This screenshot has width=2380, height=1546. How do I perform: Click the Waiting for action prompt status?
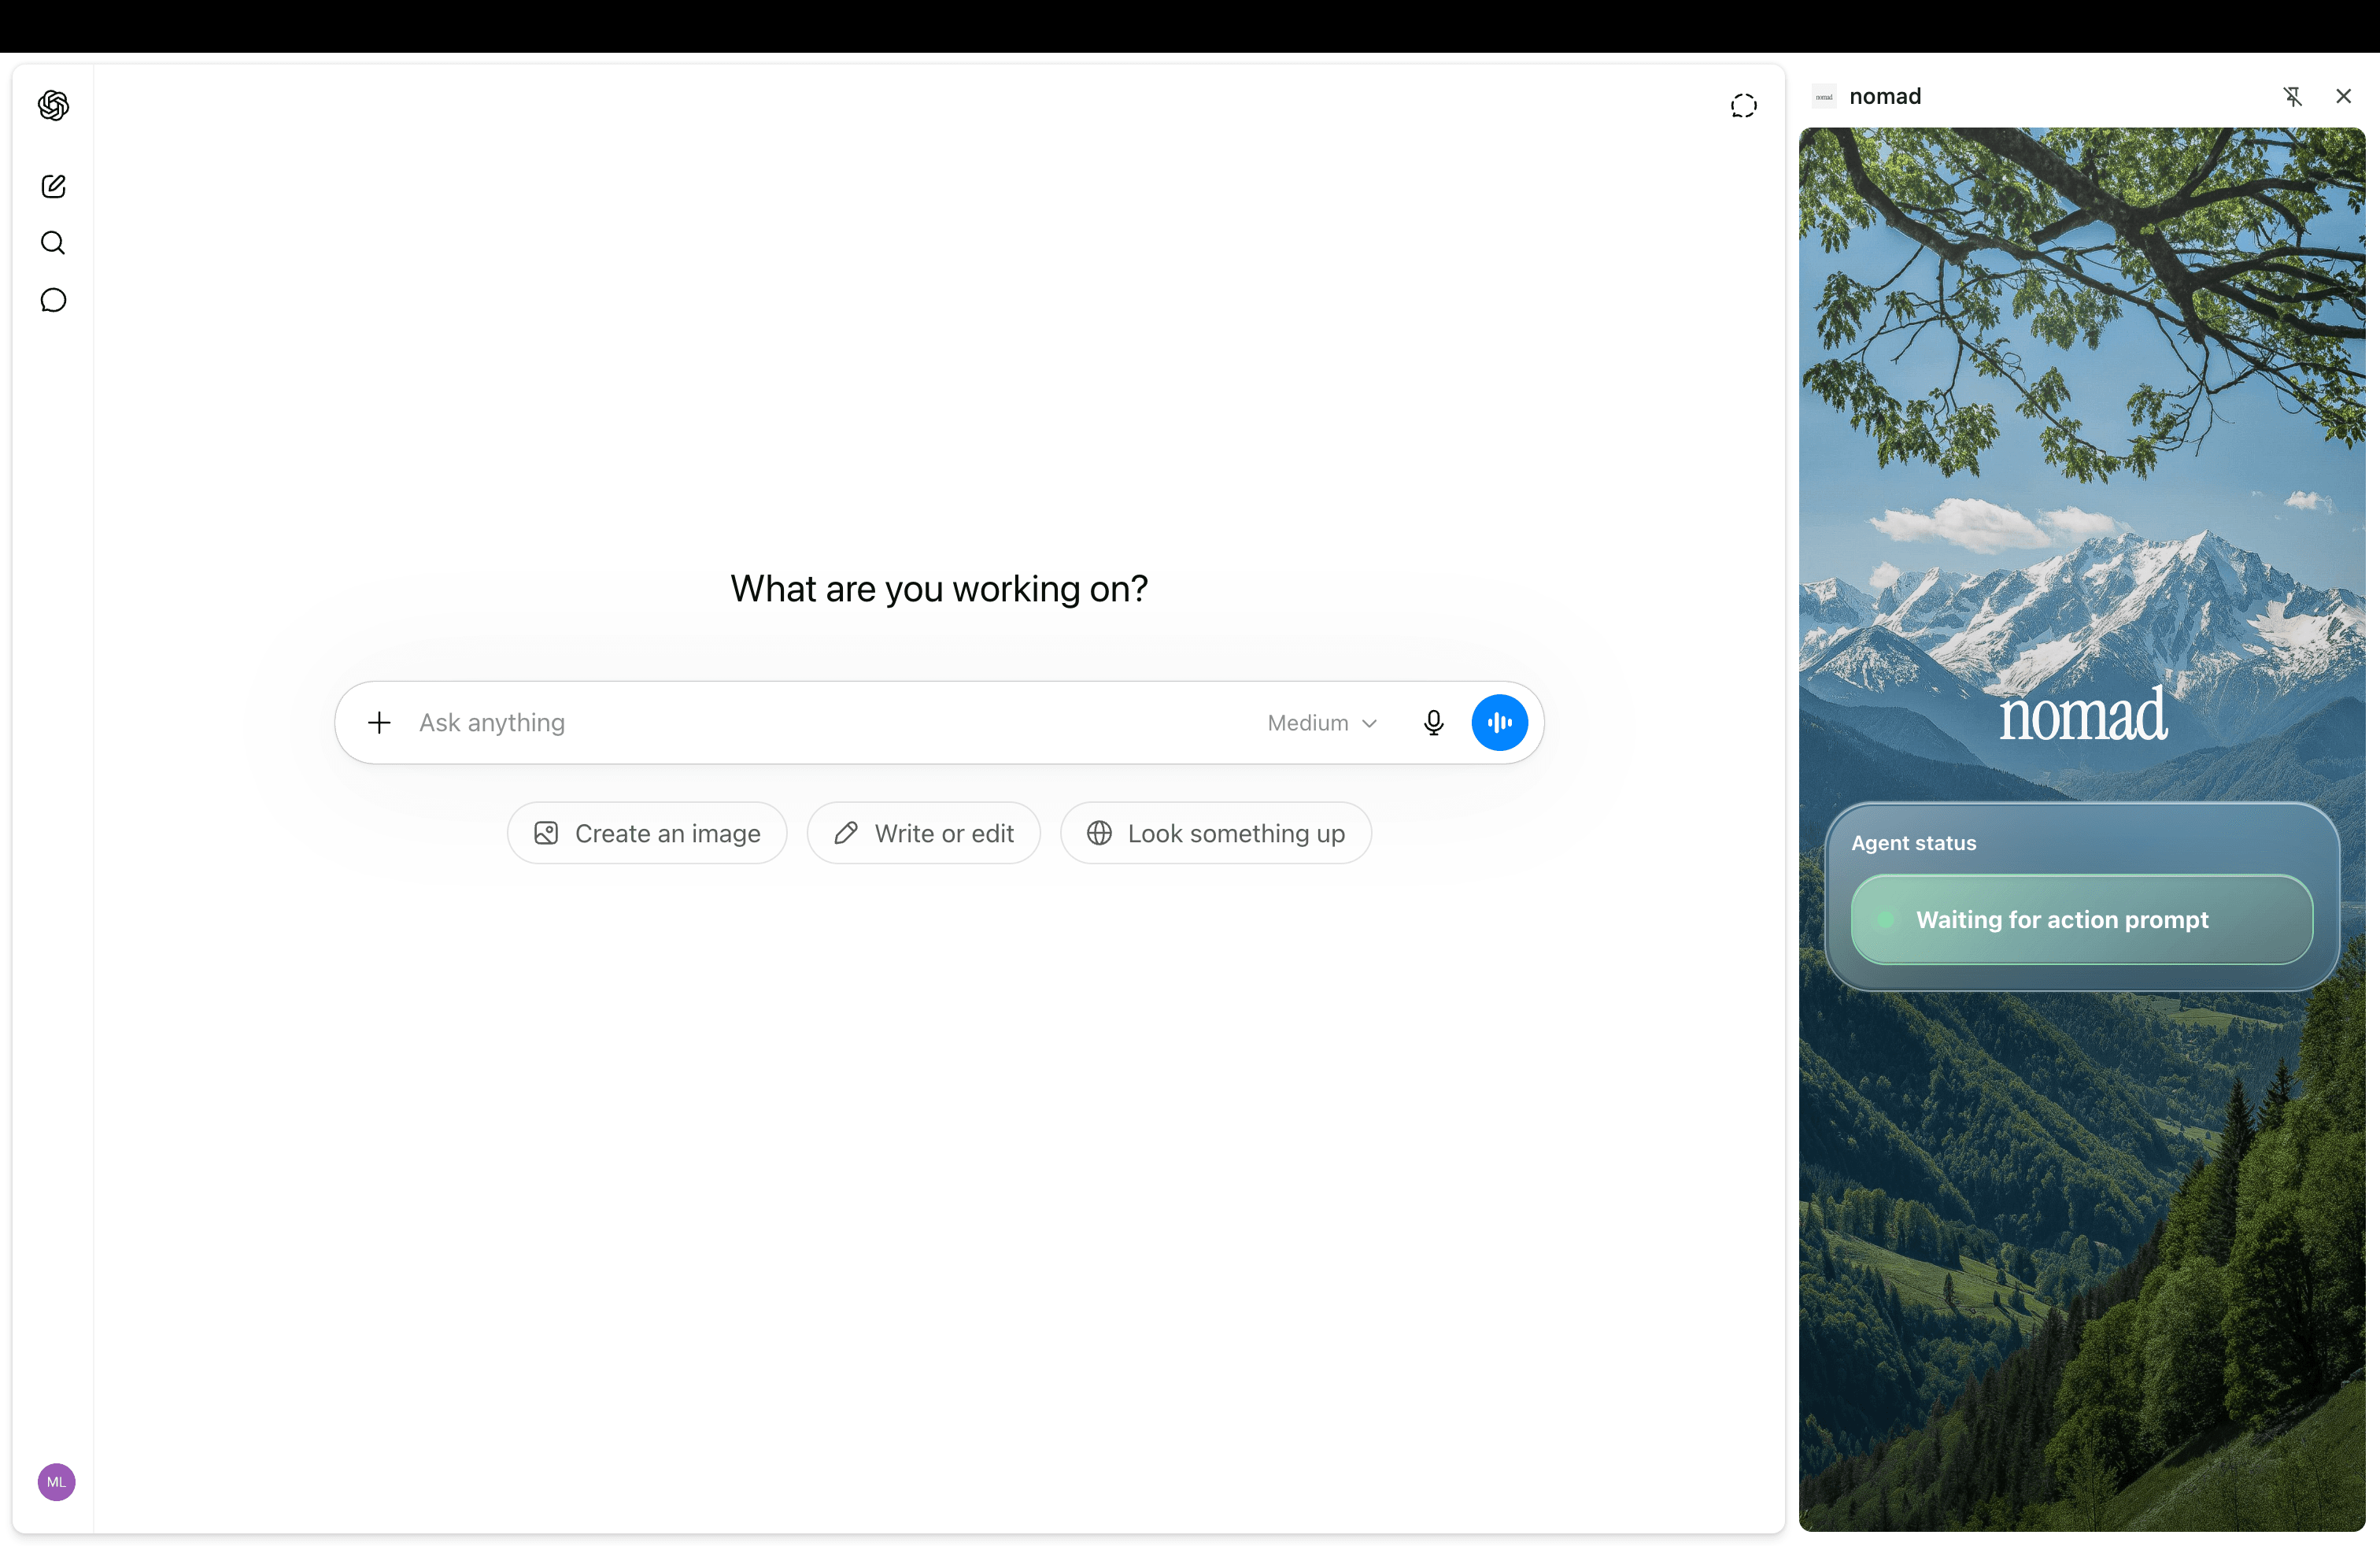coord(2081,919)
